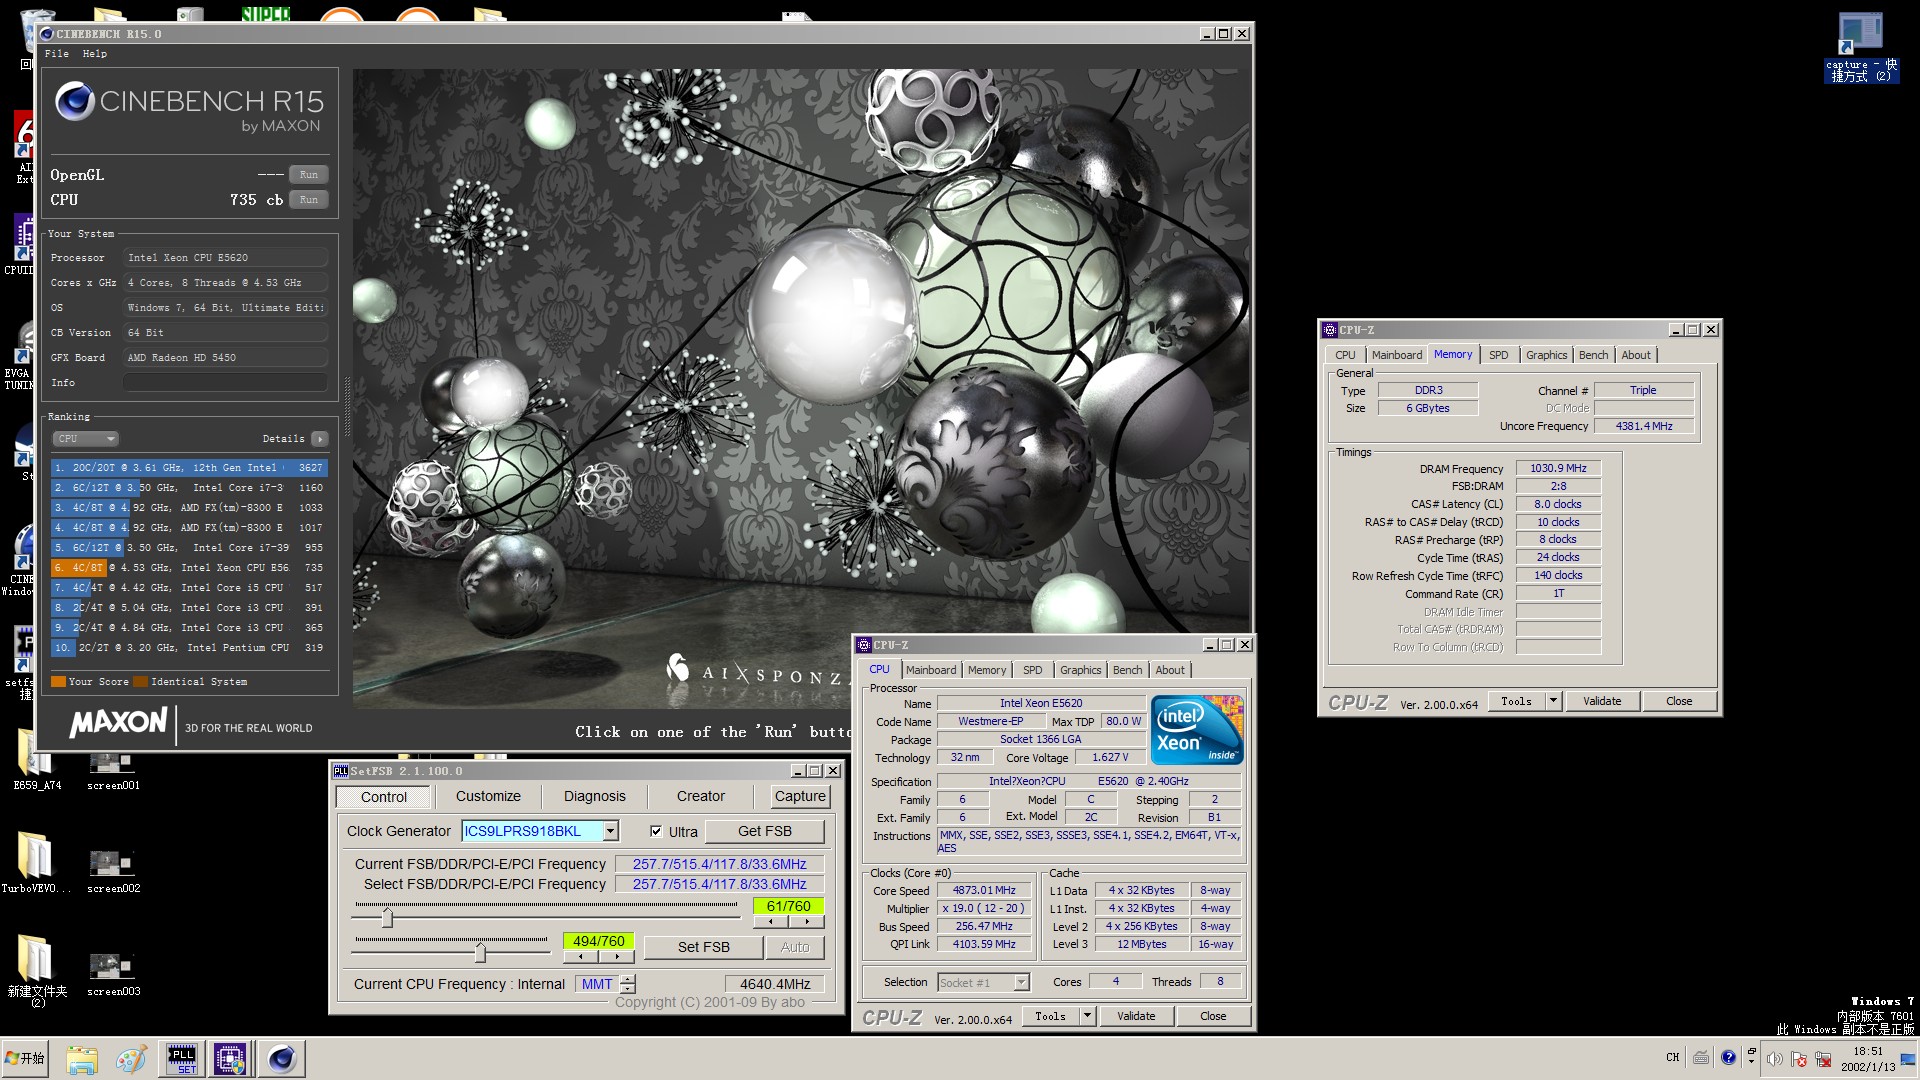1920x1080 pixels.
Task: Click the network disconnected tray icon
Action: coord(1822,1059)
